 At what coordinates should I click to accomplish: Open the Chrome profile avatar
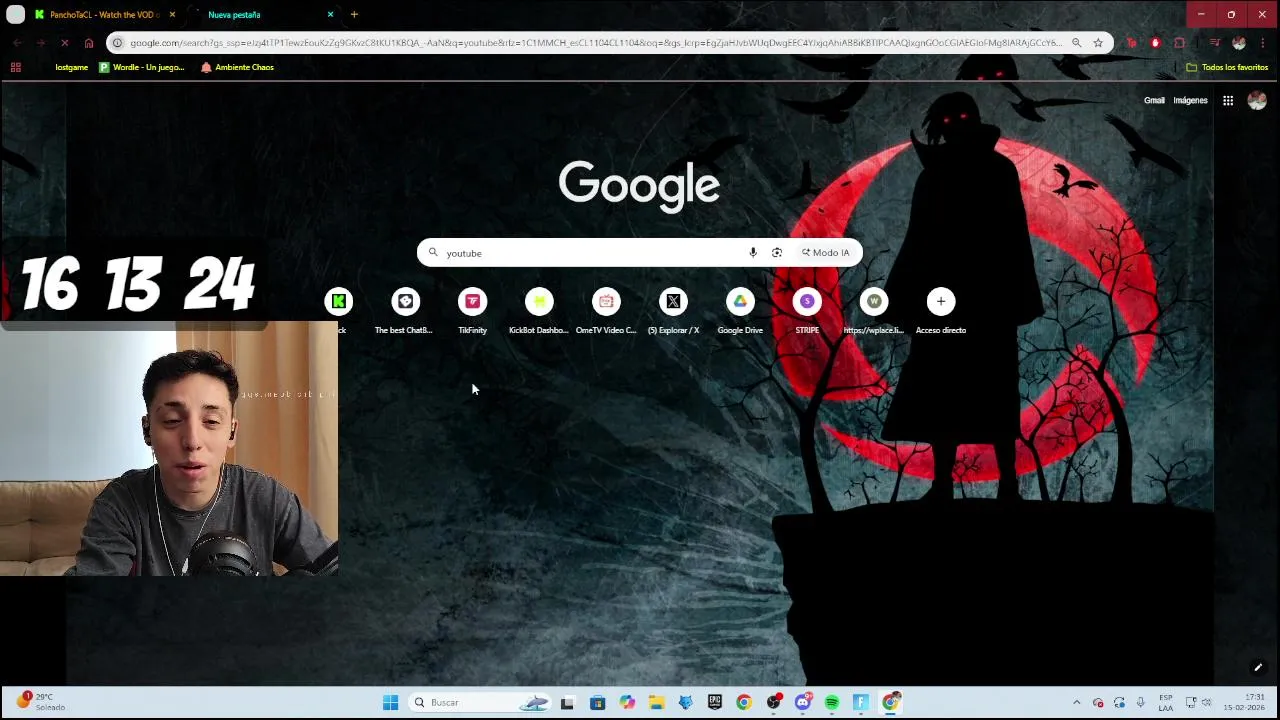tap(1239, 43)
